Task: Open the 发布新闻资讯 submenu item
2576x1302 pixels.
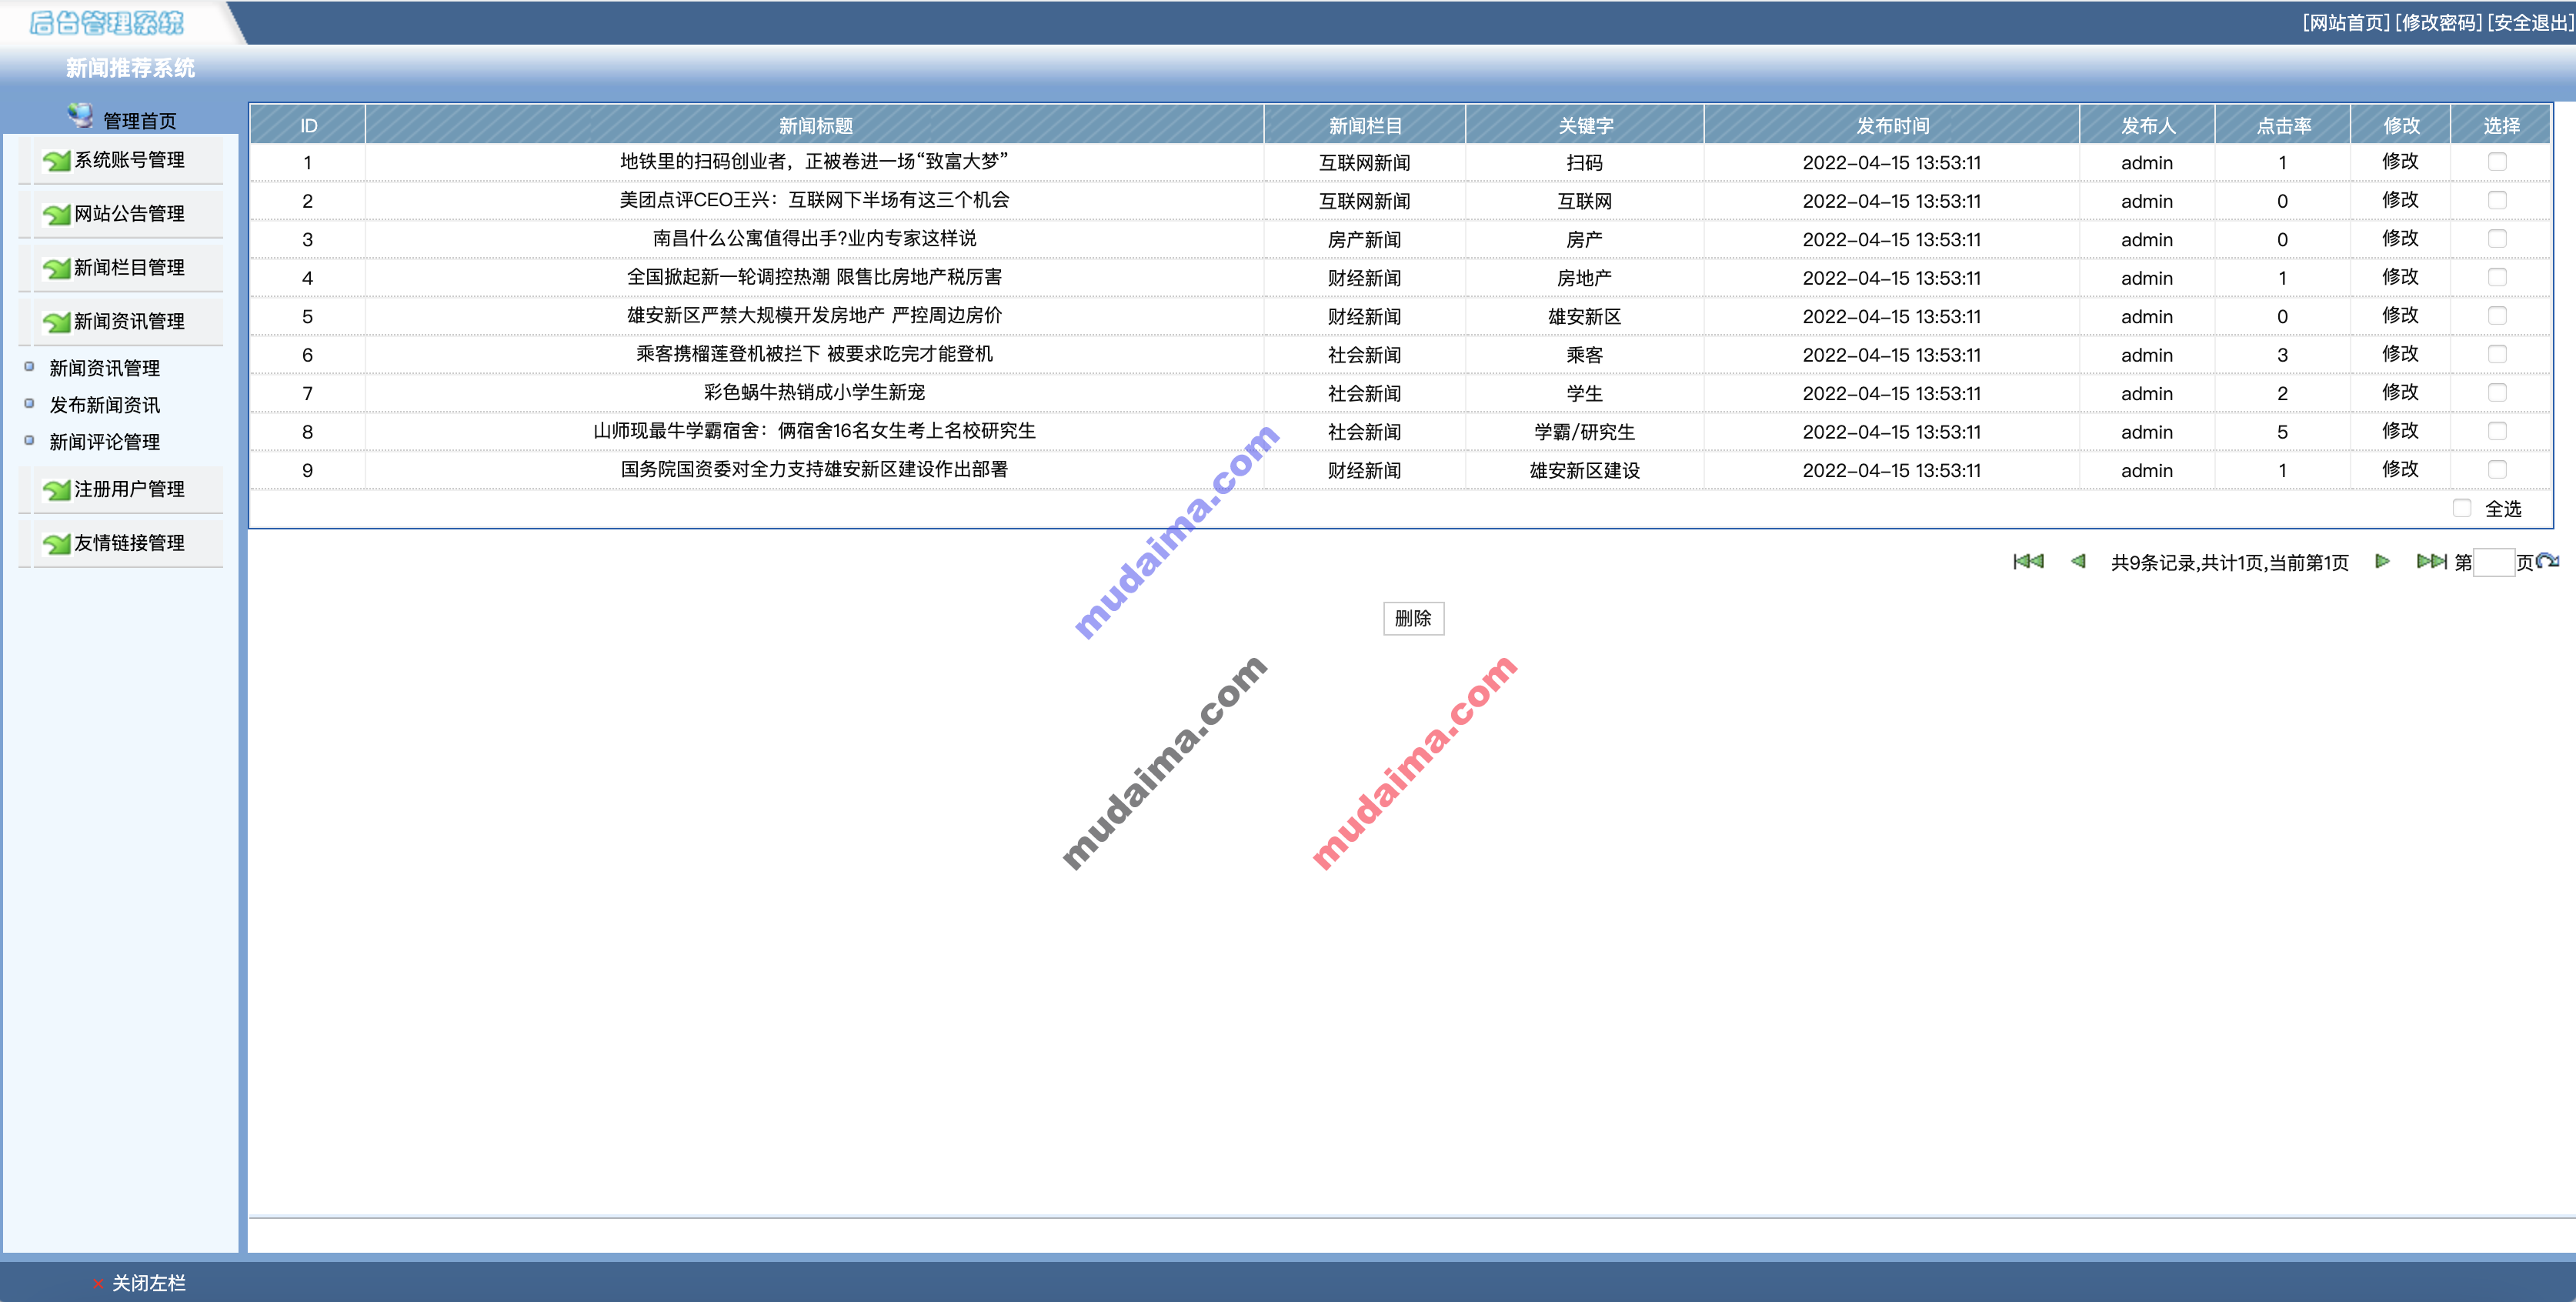Action: point(104,405)
